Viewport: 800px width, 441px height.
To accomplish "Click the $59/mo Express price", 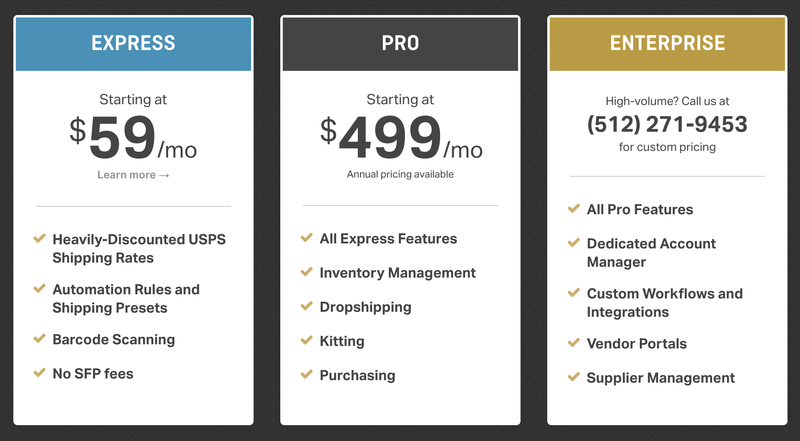I will click(x=133, y=138).
